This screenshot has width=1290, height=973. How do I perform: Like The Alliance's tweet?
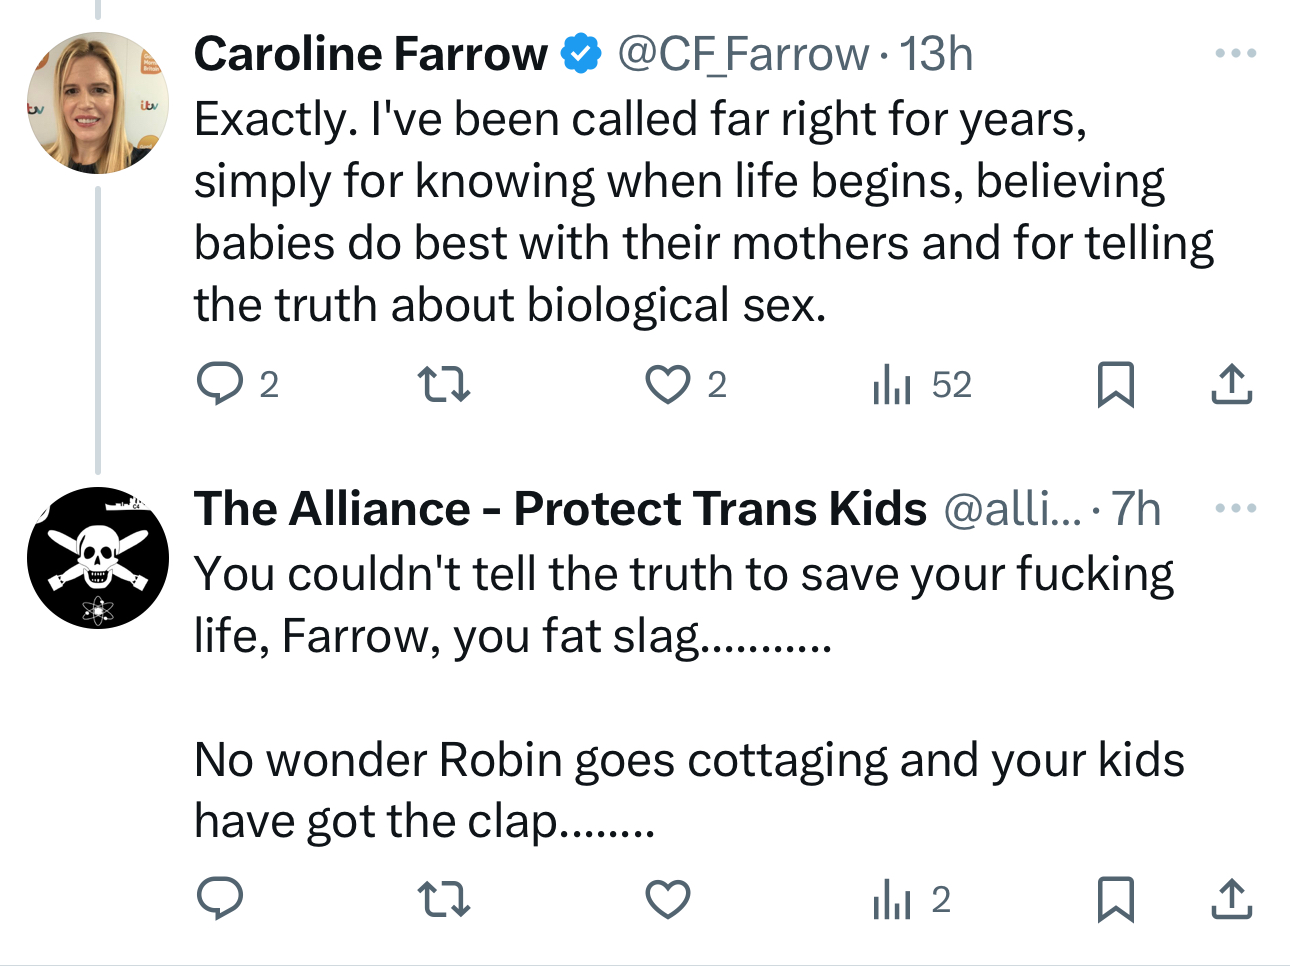click(x=667, y=899)
